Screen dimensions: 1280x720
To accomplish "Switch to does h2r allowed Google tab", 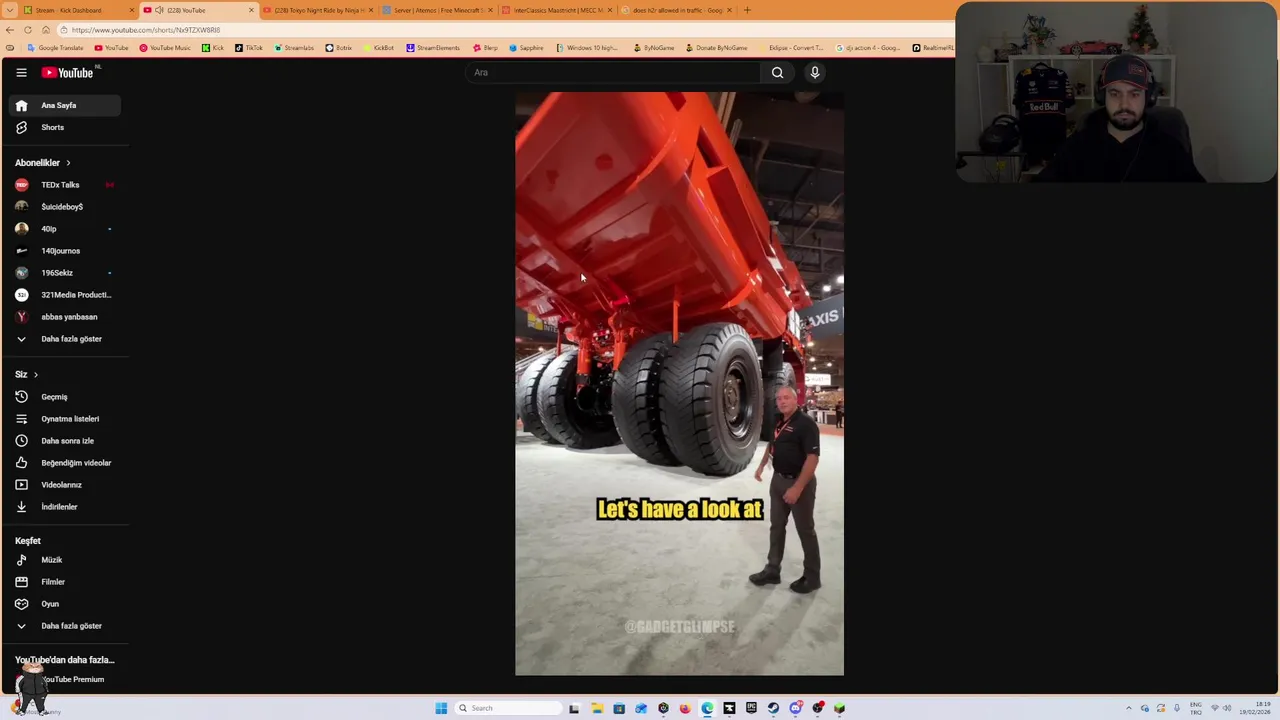I will point(676,10).
